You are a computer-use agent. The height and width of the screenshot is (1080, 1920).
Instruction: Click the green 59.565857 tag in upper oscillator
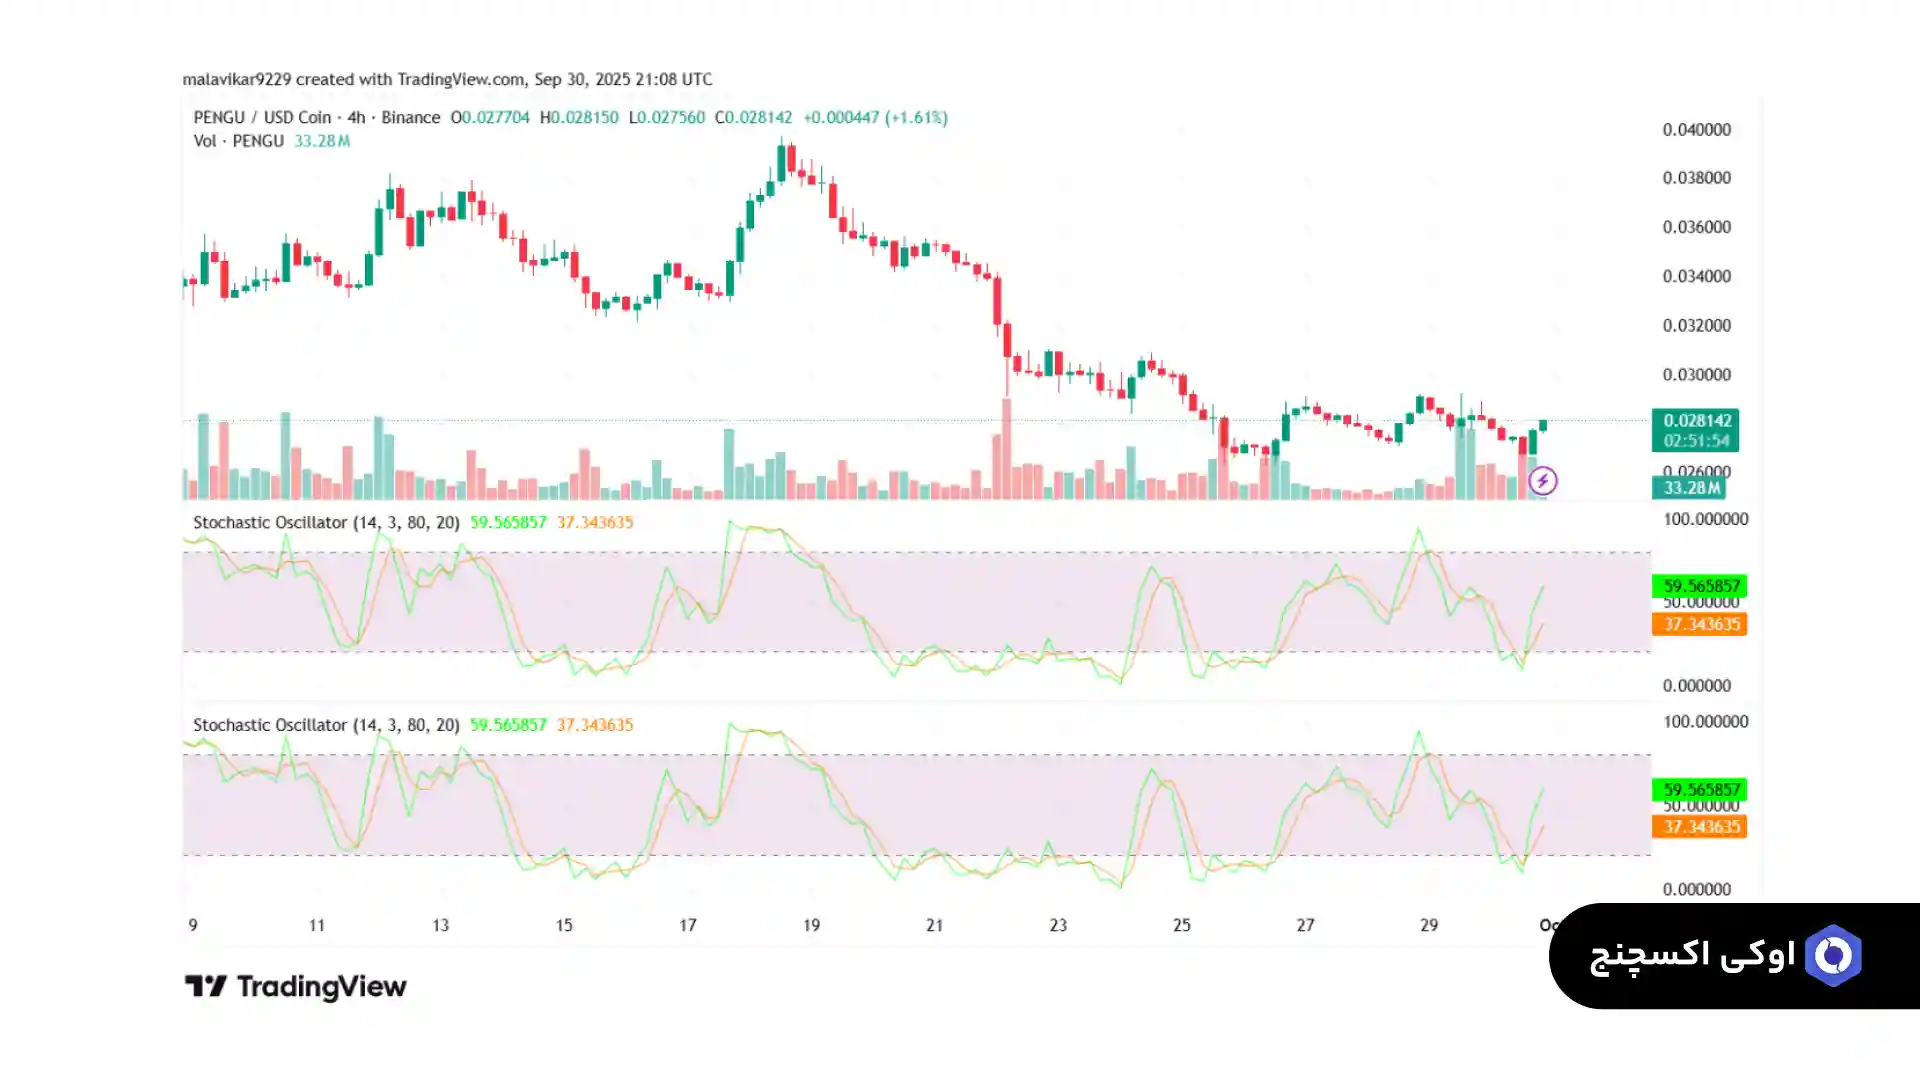click(1700, 586)
